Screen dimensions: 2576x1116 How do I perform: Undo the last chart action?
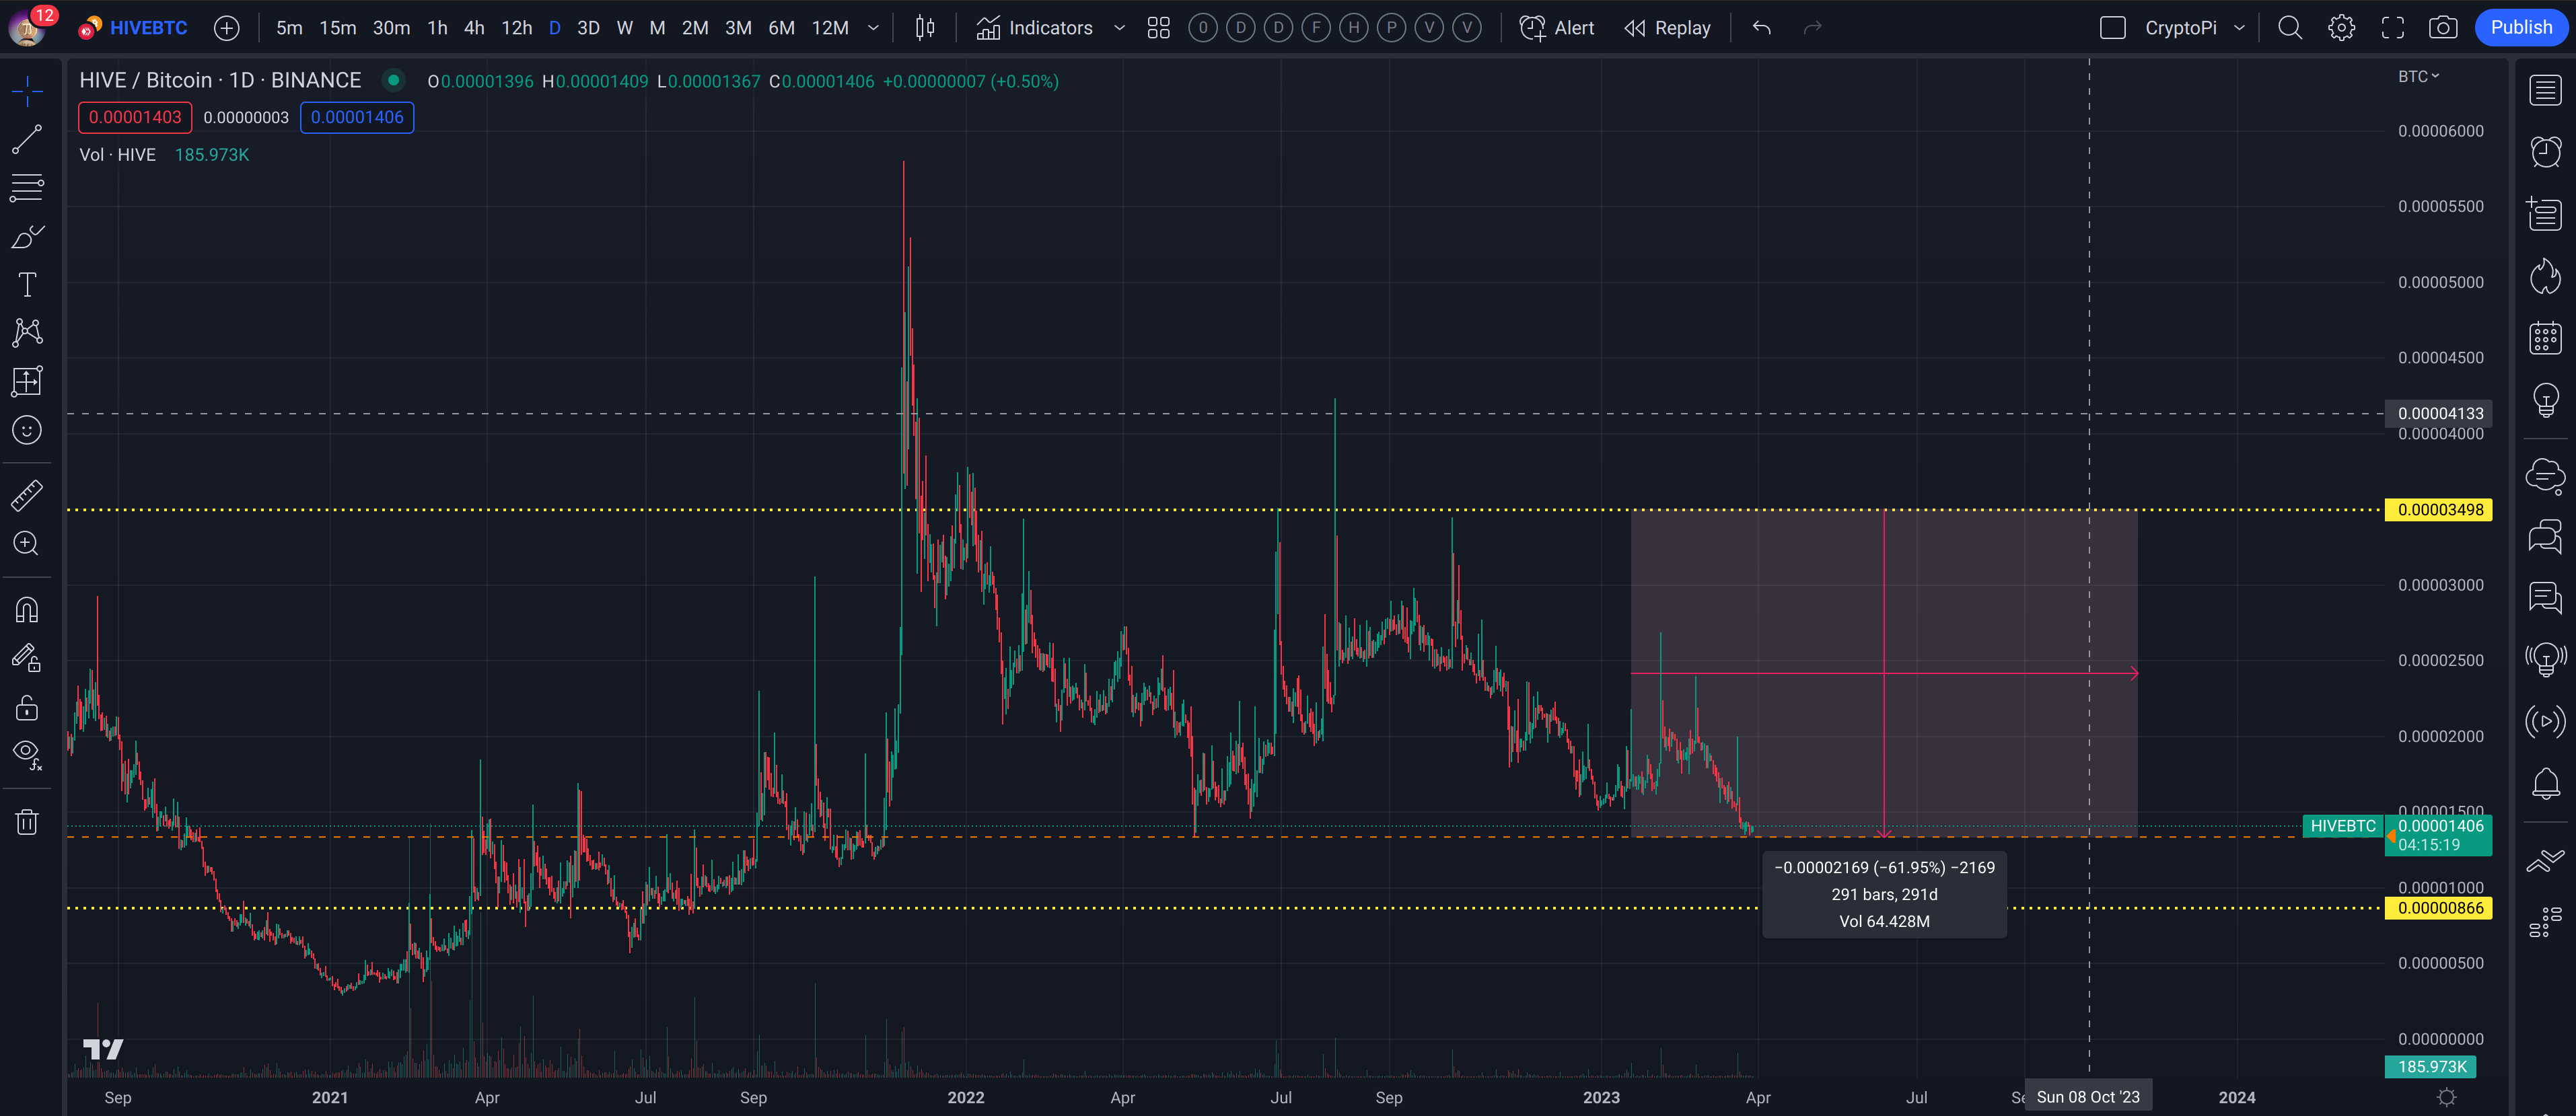1762,28
